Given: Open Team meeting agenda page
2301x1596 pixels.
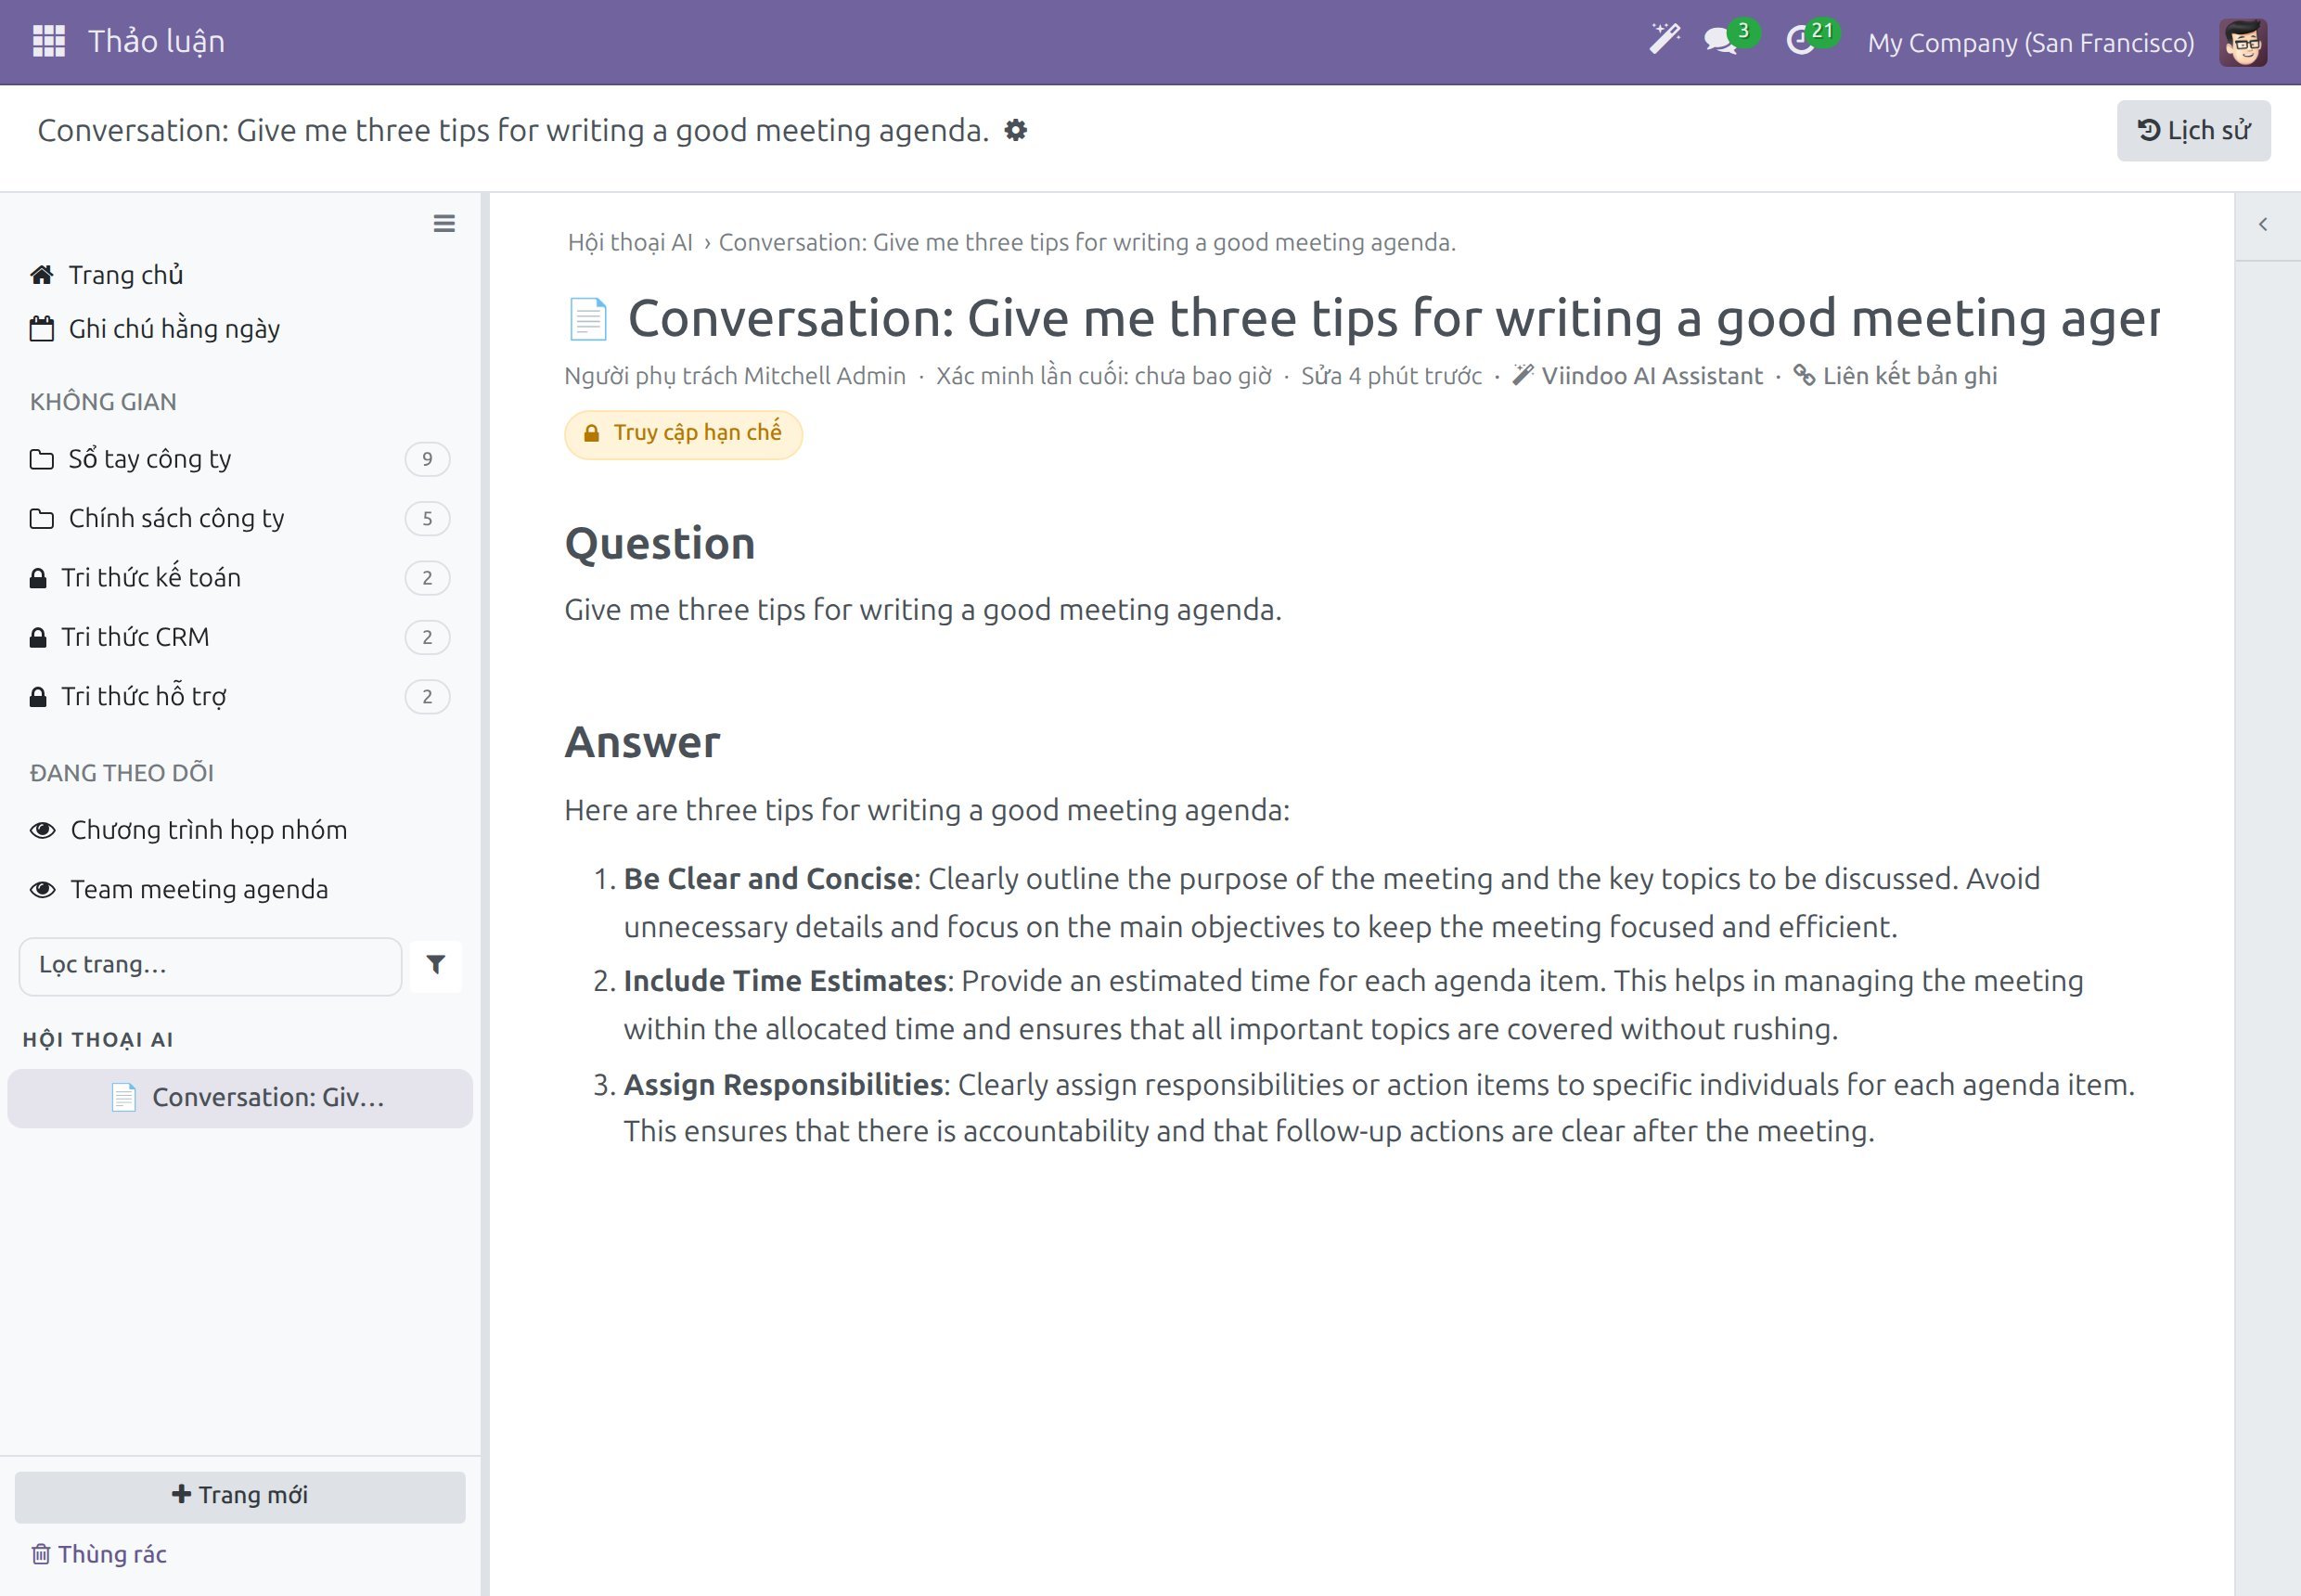Looking at the screenshot, I should click(199, 889).
